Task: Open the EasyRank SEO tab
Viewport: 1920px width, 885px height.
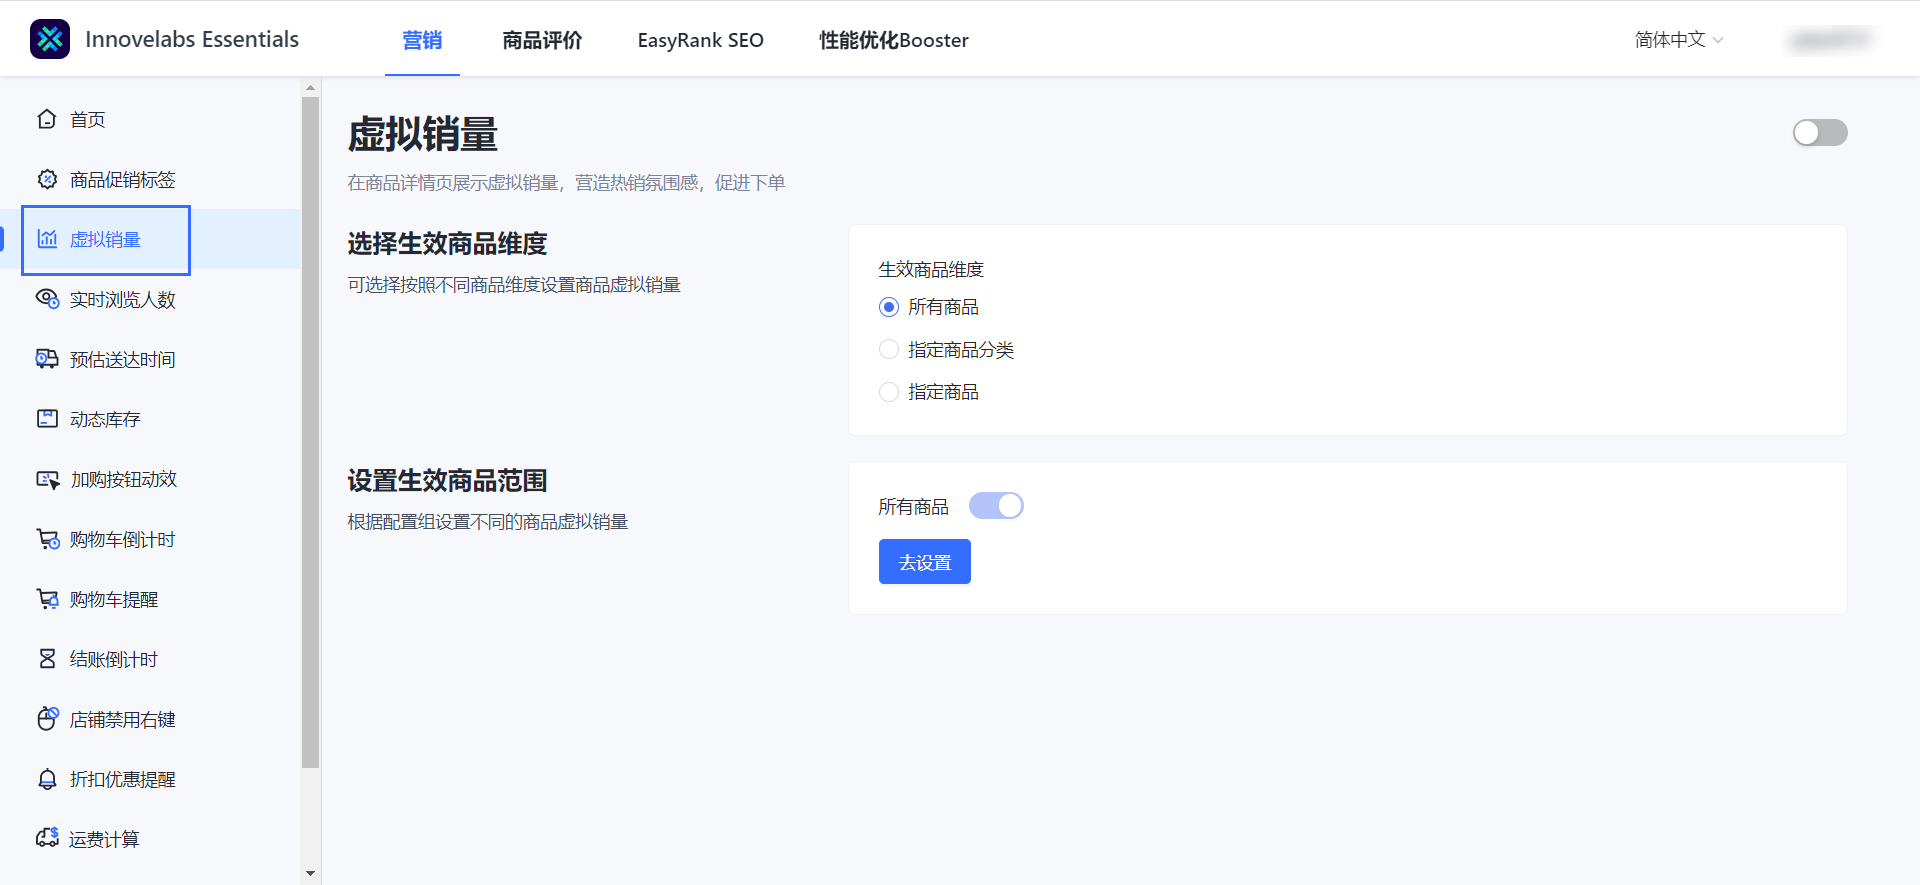Action: click(x=700, y=40)
